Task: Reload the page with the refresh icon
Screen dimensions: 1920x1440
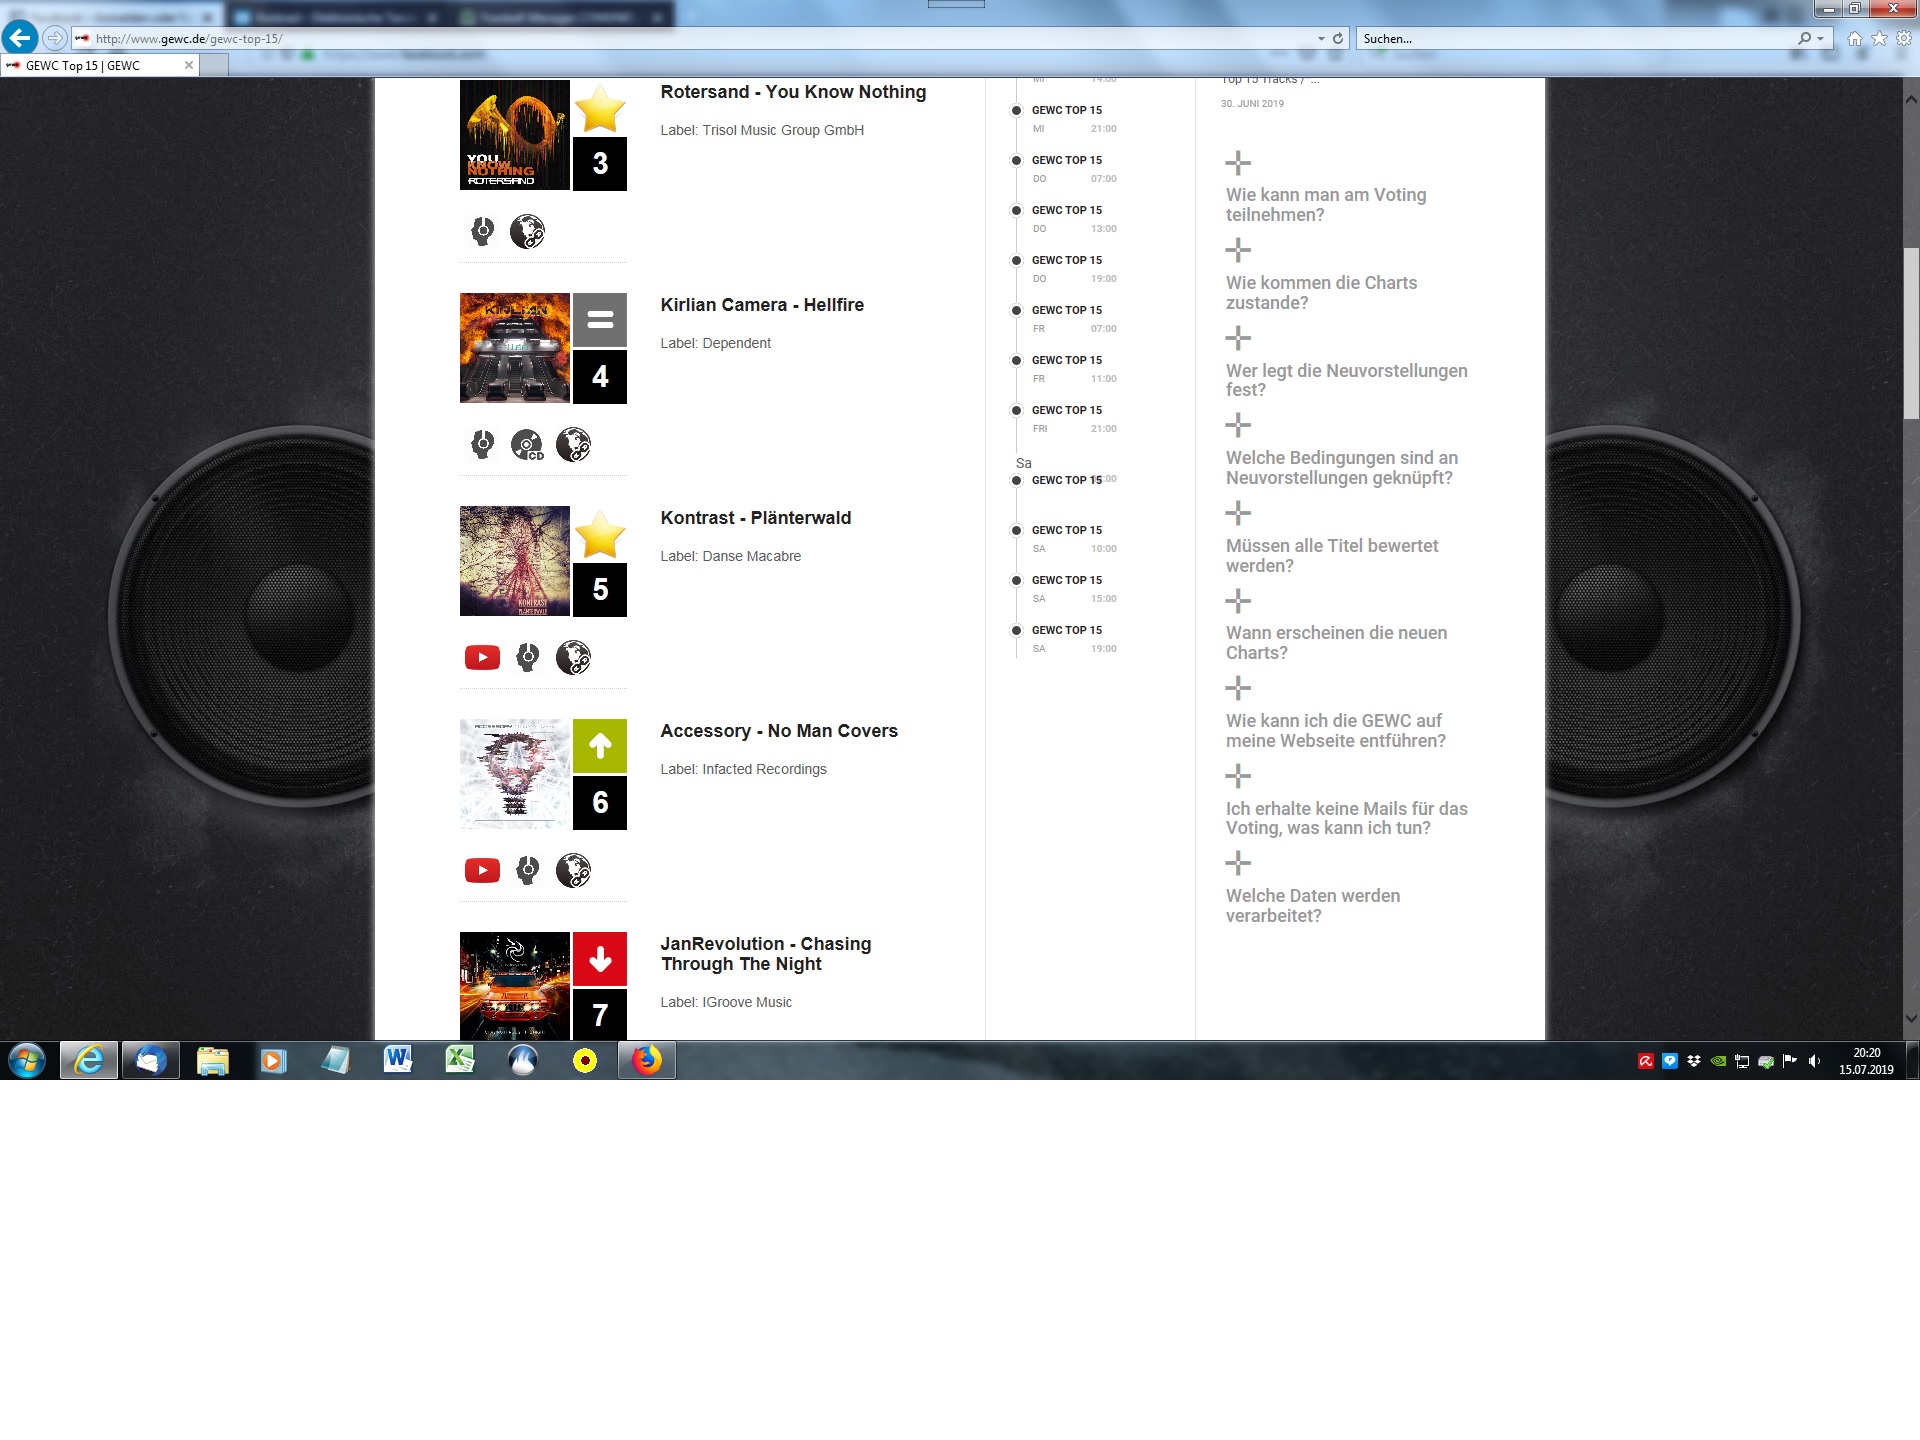Action: [x=1338, y=38]
